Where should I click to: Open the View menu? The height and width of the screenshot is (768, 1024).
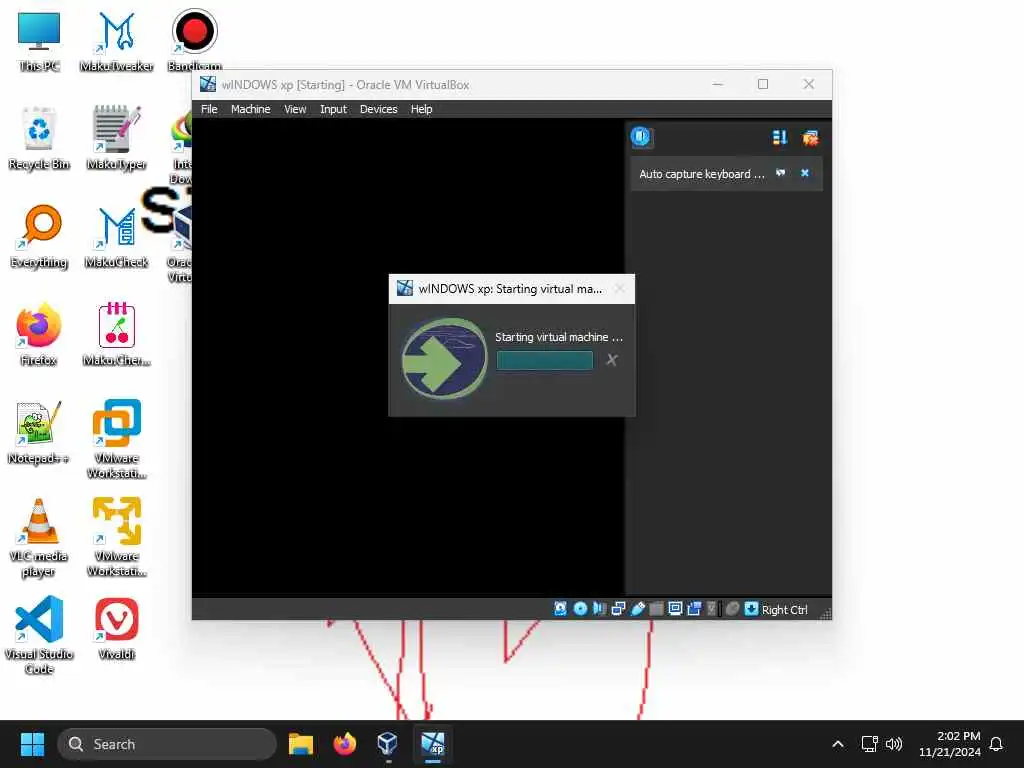pyautogui.click(x=295, y=109)
